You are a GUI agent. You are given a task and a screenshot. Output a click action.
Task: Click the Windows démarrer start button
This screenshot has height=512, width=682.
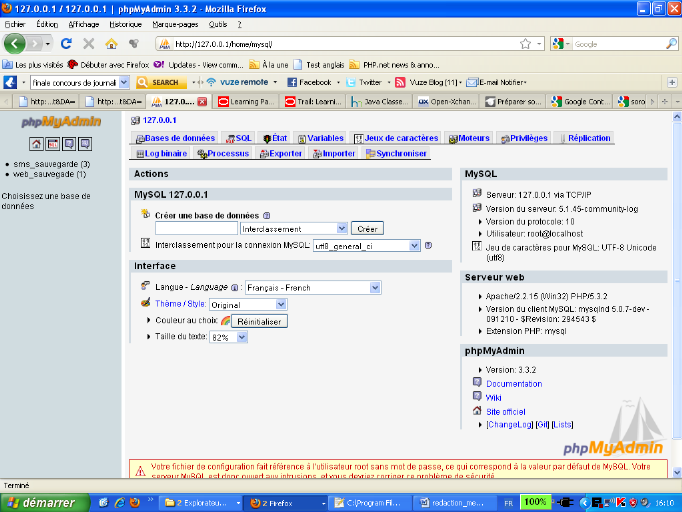pos(45,503)
